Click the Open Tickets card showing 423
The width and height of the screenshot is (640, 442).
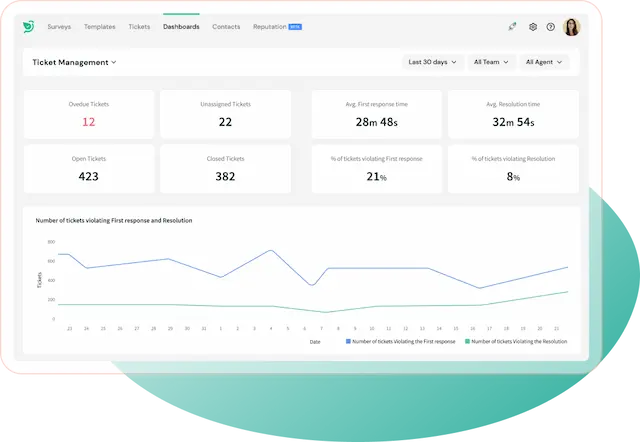click(89, 169)
